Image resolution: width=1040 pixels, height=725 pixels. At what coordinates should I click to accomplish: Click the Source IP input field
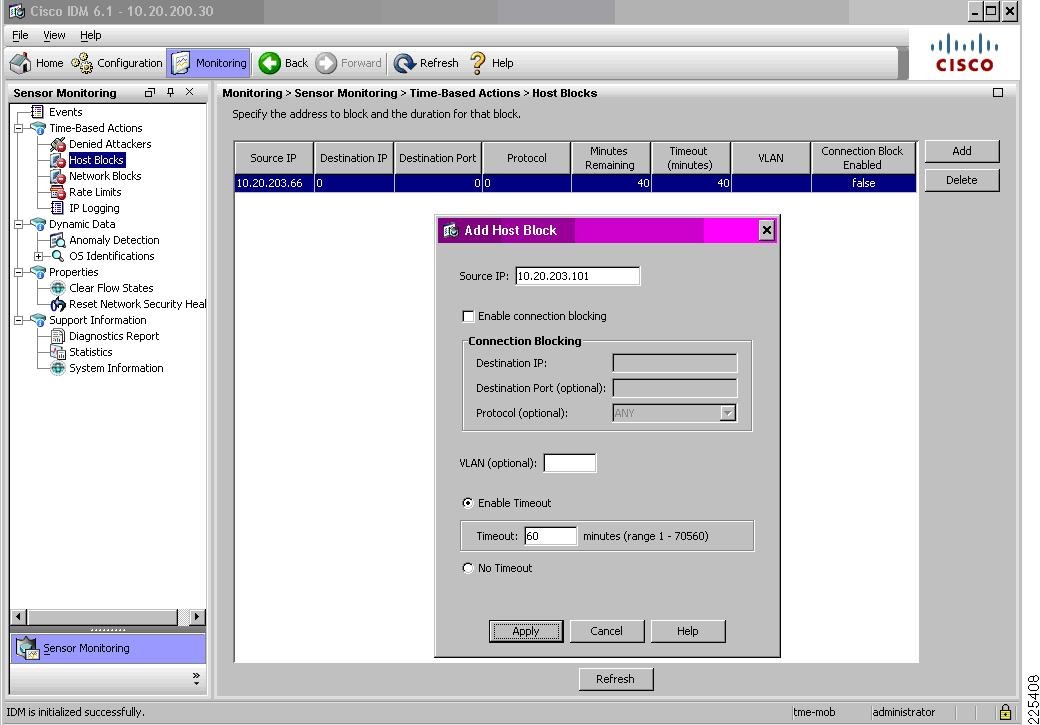click(577, 276)
